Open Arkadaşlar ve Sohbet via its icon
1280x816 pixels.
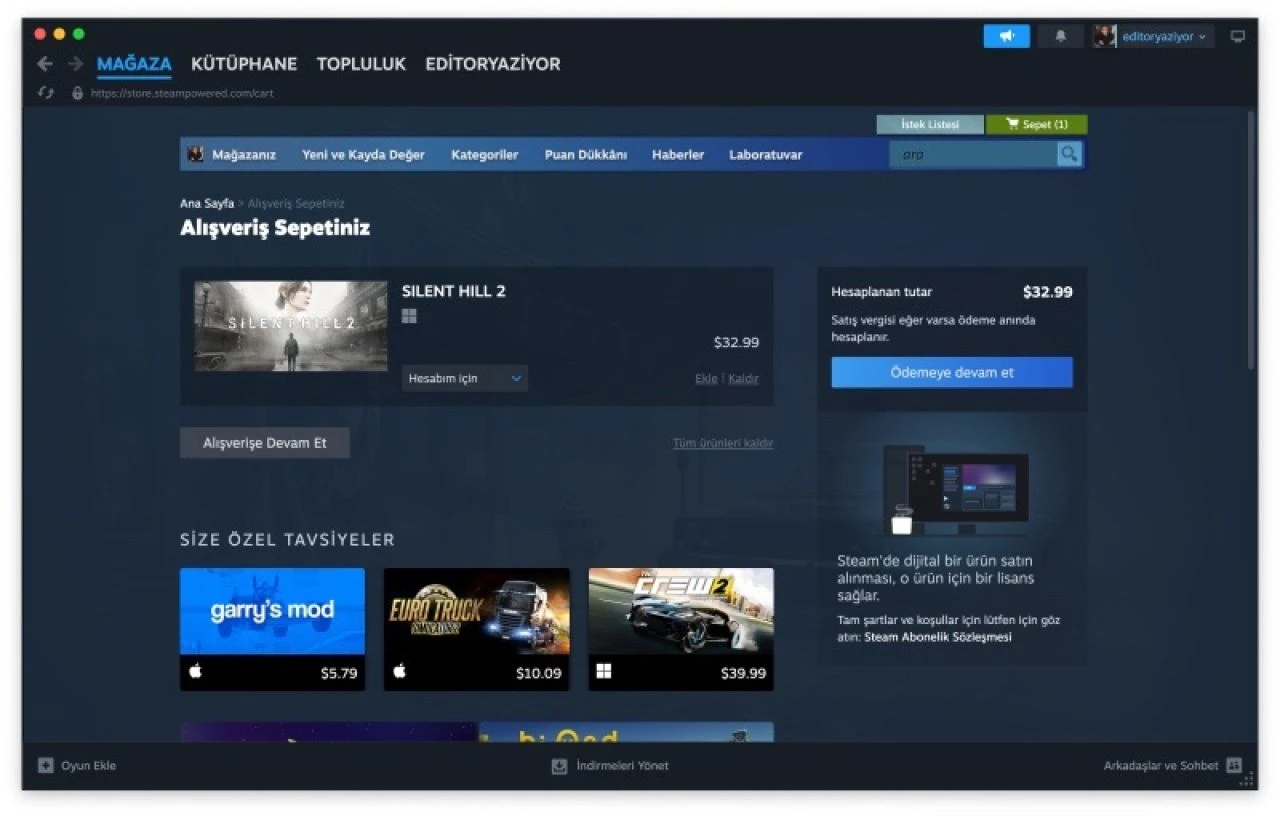[1233, 765]
